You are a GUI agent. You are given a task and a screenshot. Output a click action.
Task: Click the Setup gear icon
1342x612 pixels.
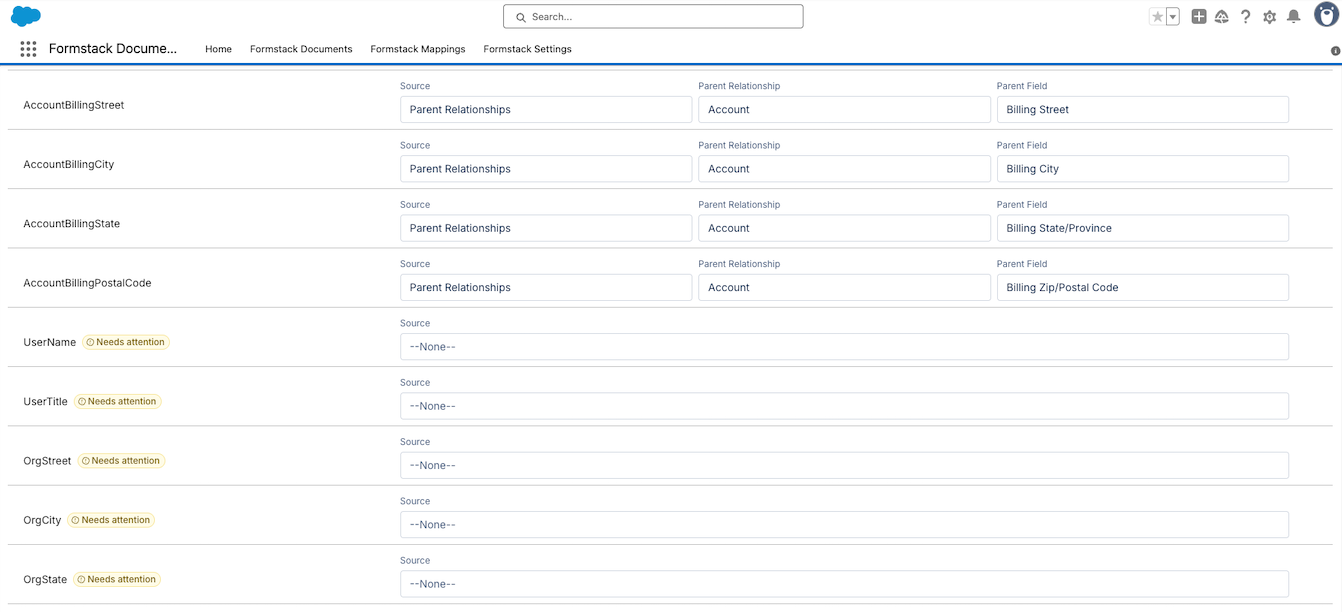tap(1268, 16)
